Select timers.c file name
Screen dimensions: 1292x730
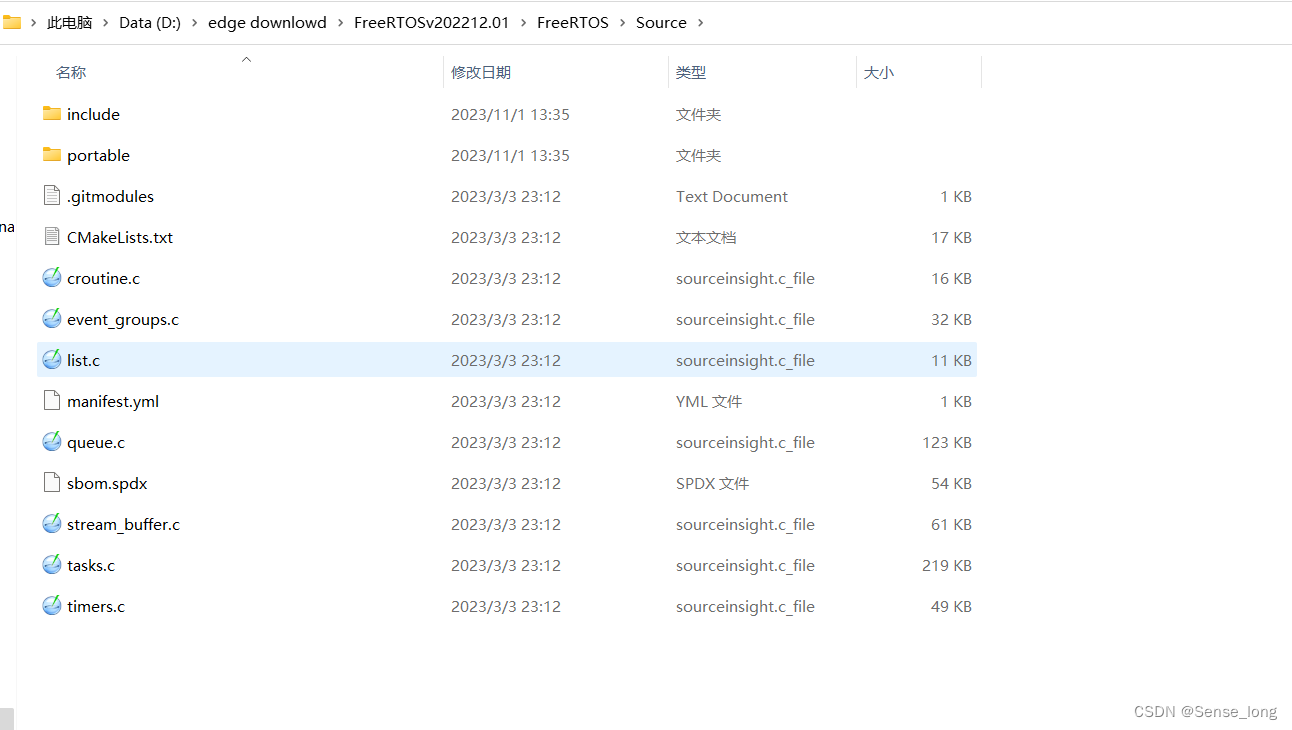(96, 606)
